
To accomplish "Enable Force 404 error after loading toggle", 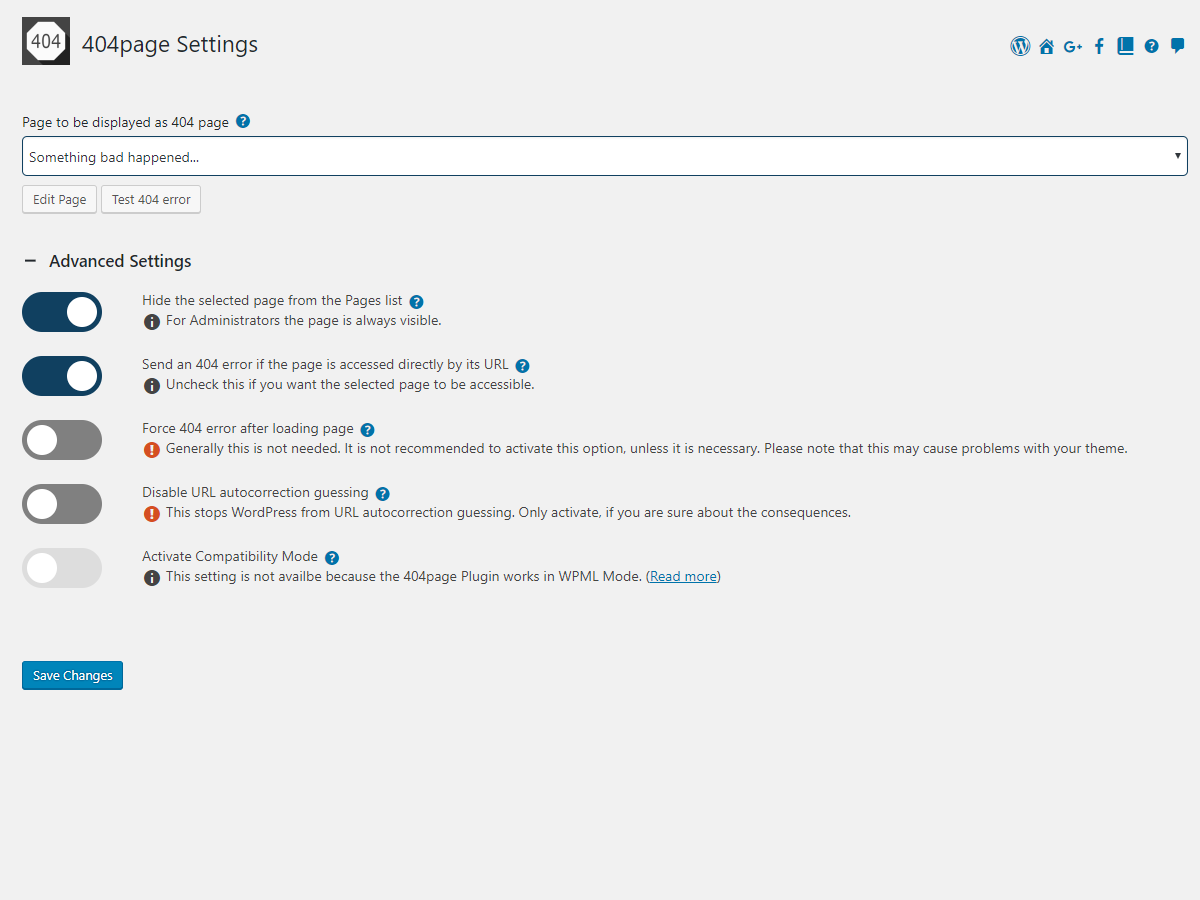I will click(62, 440).
